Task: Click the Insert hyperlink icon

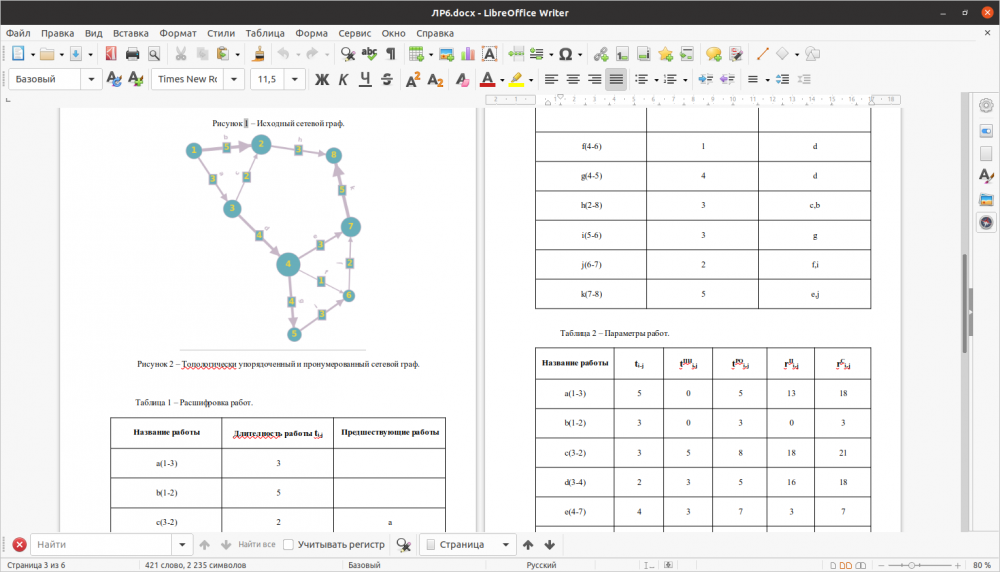Action: click(x=601, y=54)
